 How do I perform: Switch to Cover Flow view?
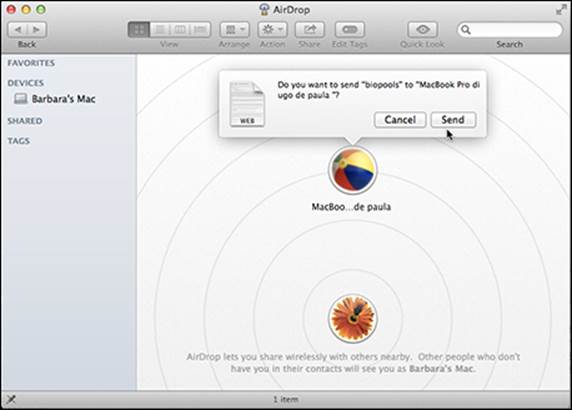pyautogui.click(x=201, y=30)
